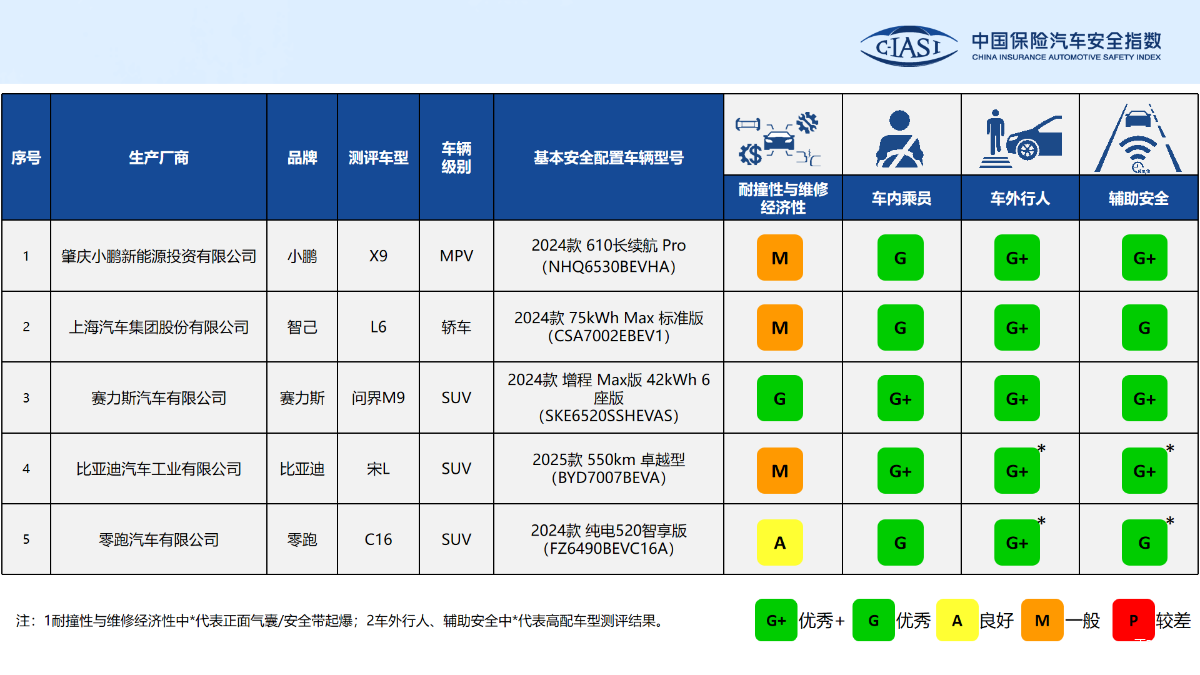The height and width of the screenshot is (675, 1200).
Task: Click the yellow A 良好 legend swatch
Action: pos(957,620)
